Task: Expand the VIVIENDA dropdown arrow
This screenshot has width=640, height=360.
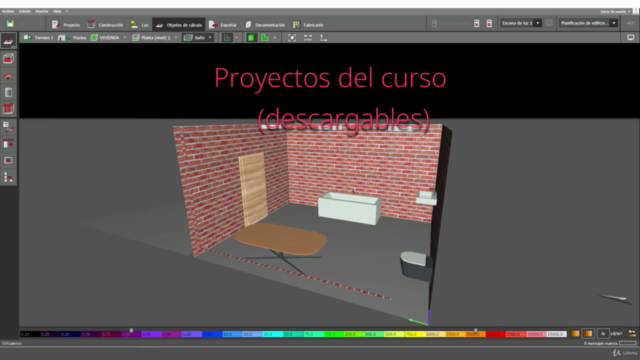Action: [x=124, y=38]
